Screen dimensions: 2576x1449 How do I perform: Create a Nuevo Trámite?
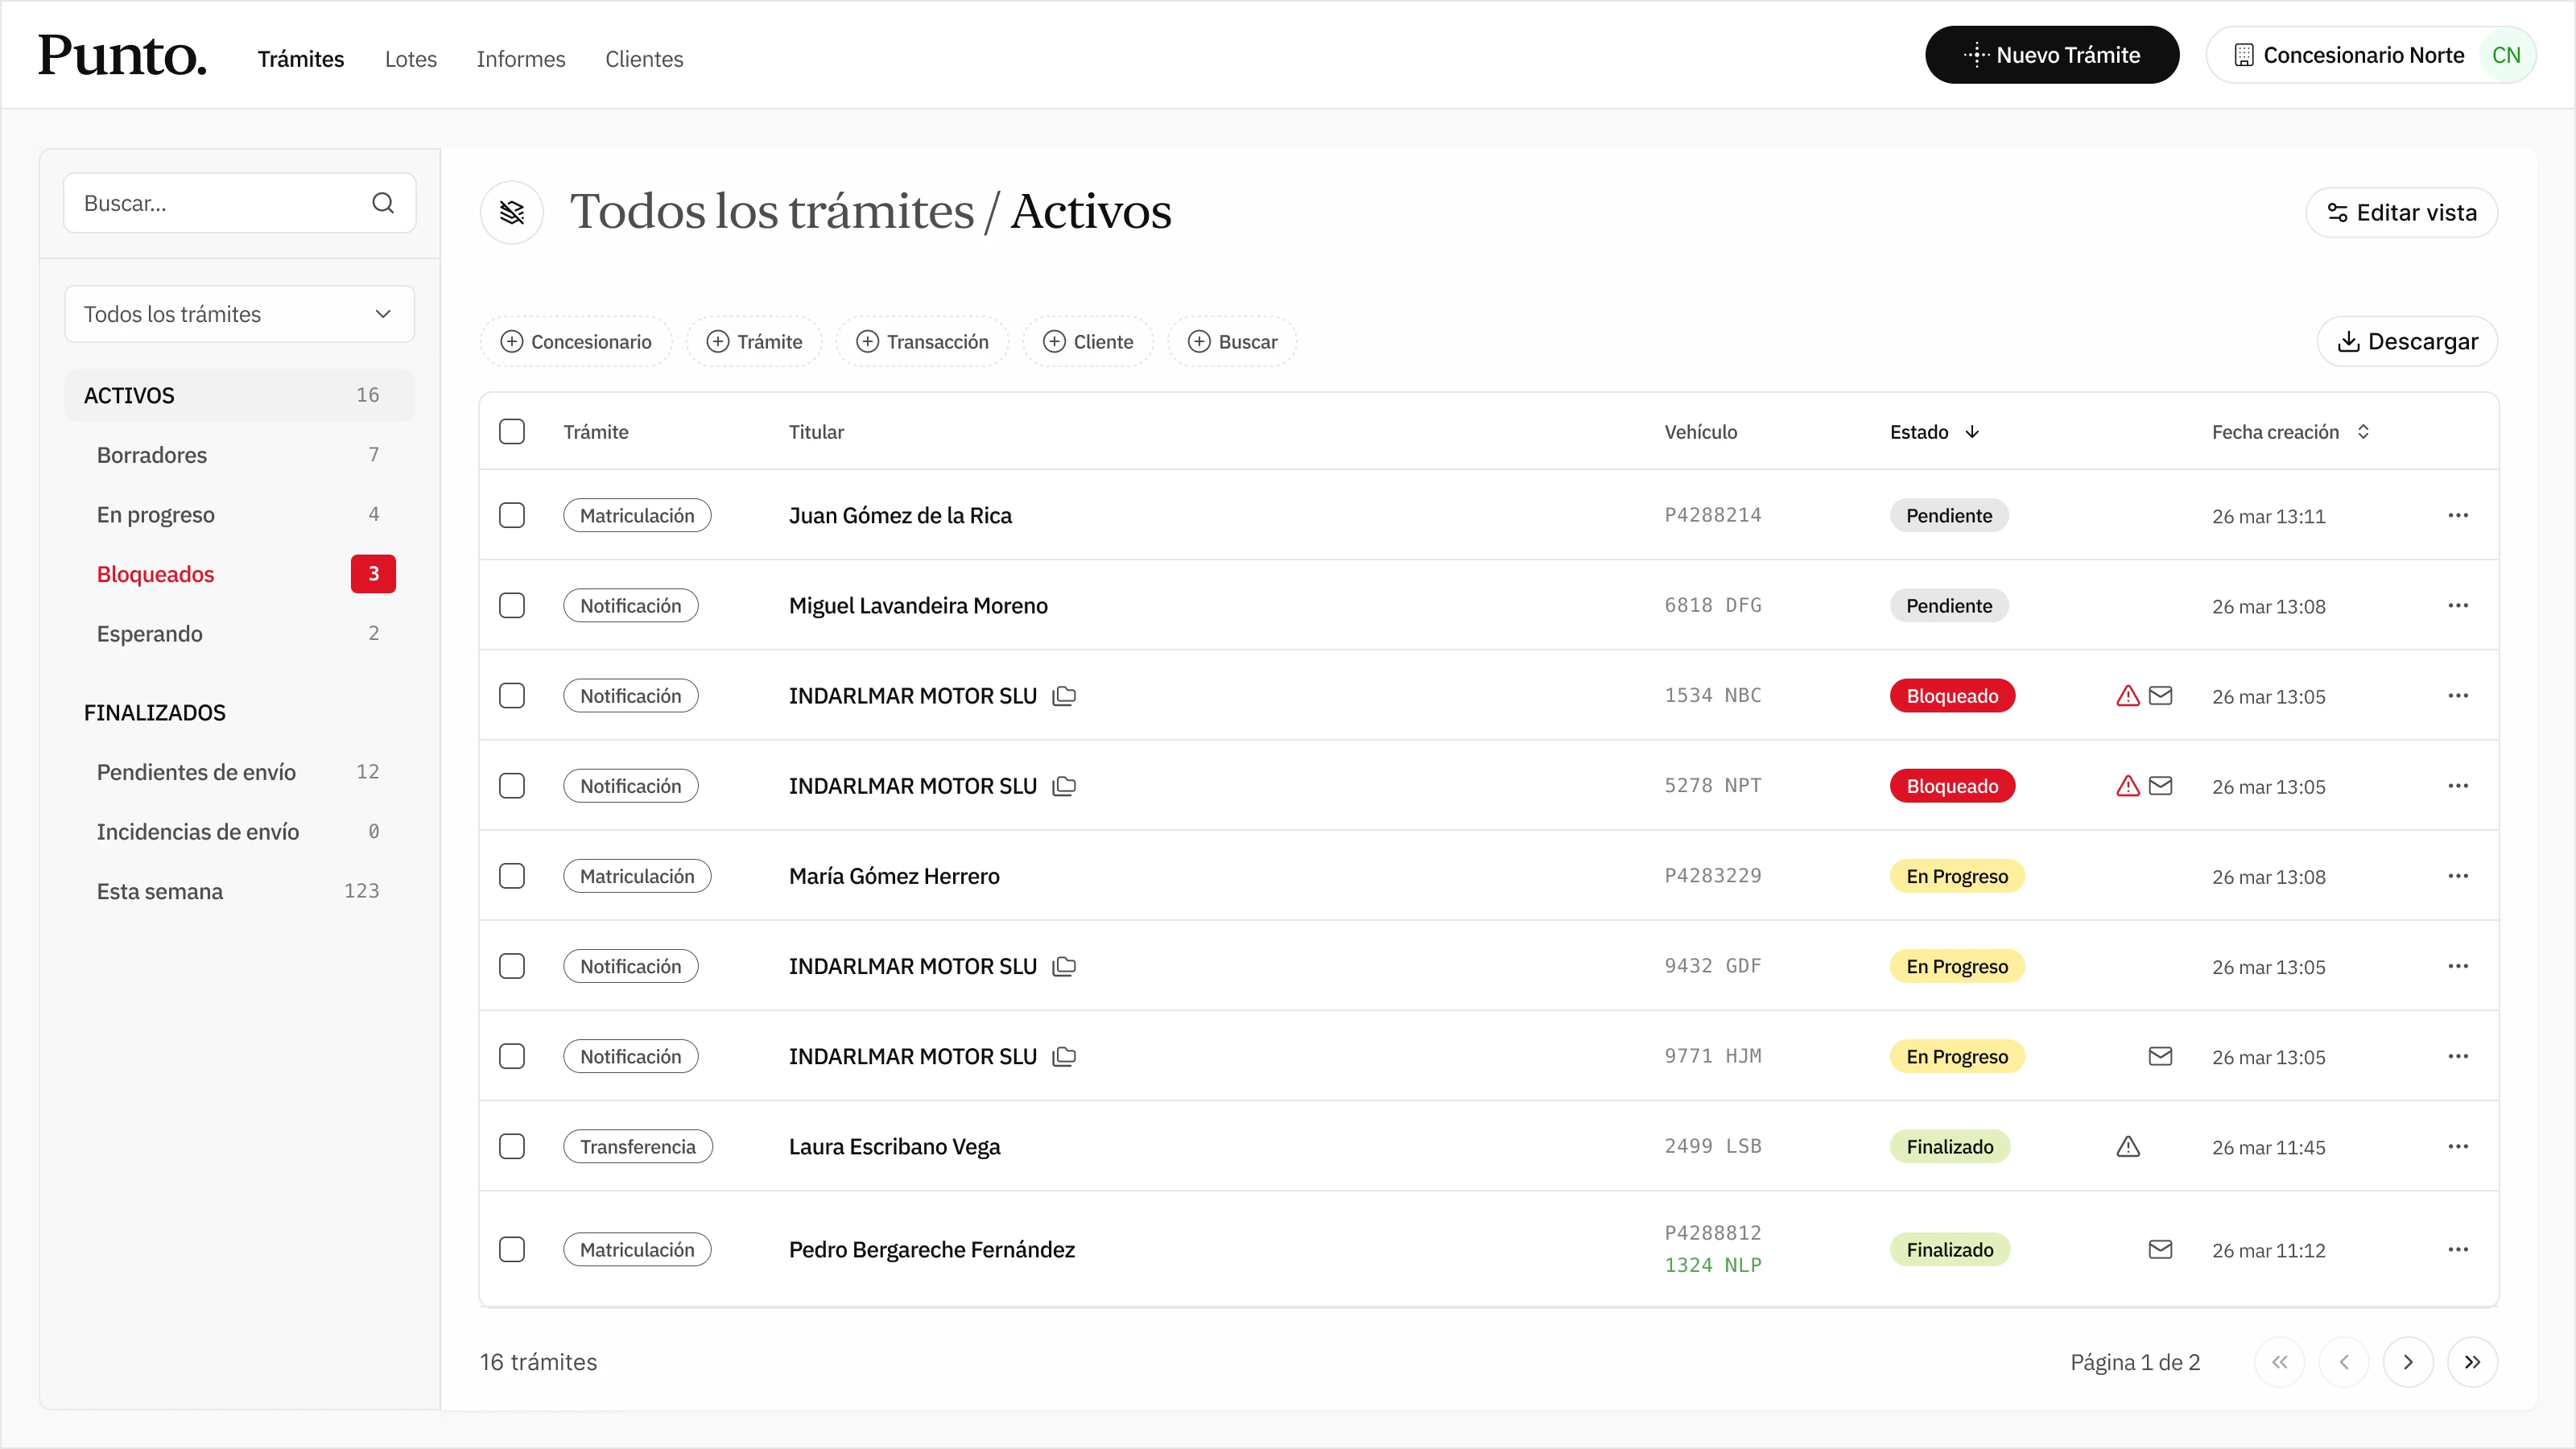(2052, 55)
